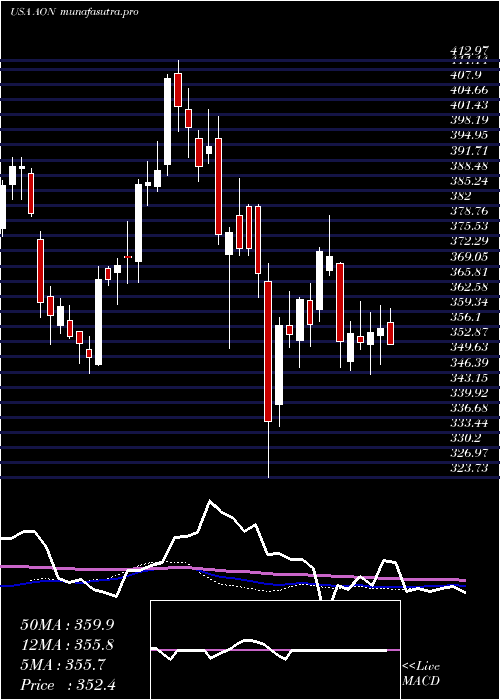
Task: Click the 359.34 price axis label
Action: [x=469, y=302]
